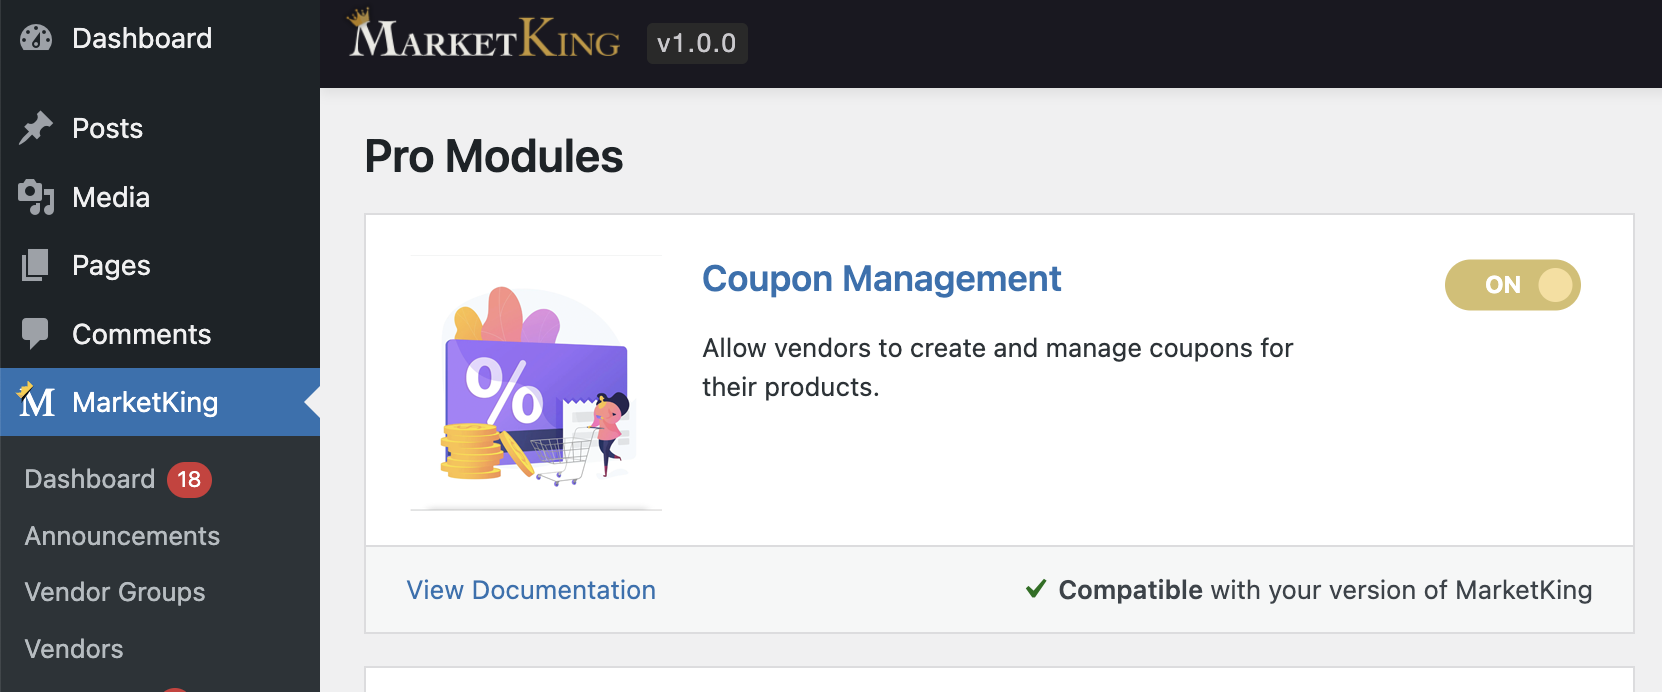The image size is (1662, 692).
Task: Open the Media library icon
Action: point(36,197)
